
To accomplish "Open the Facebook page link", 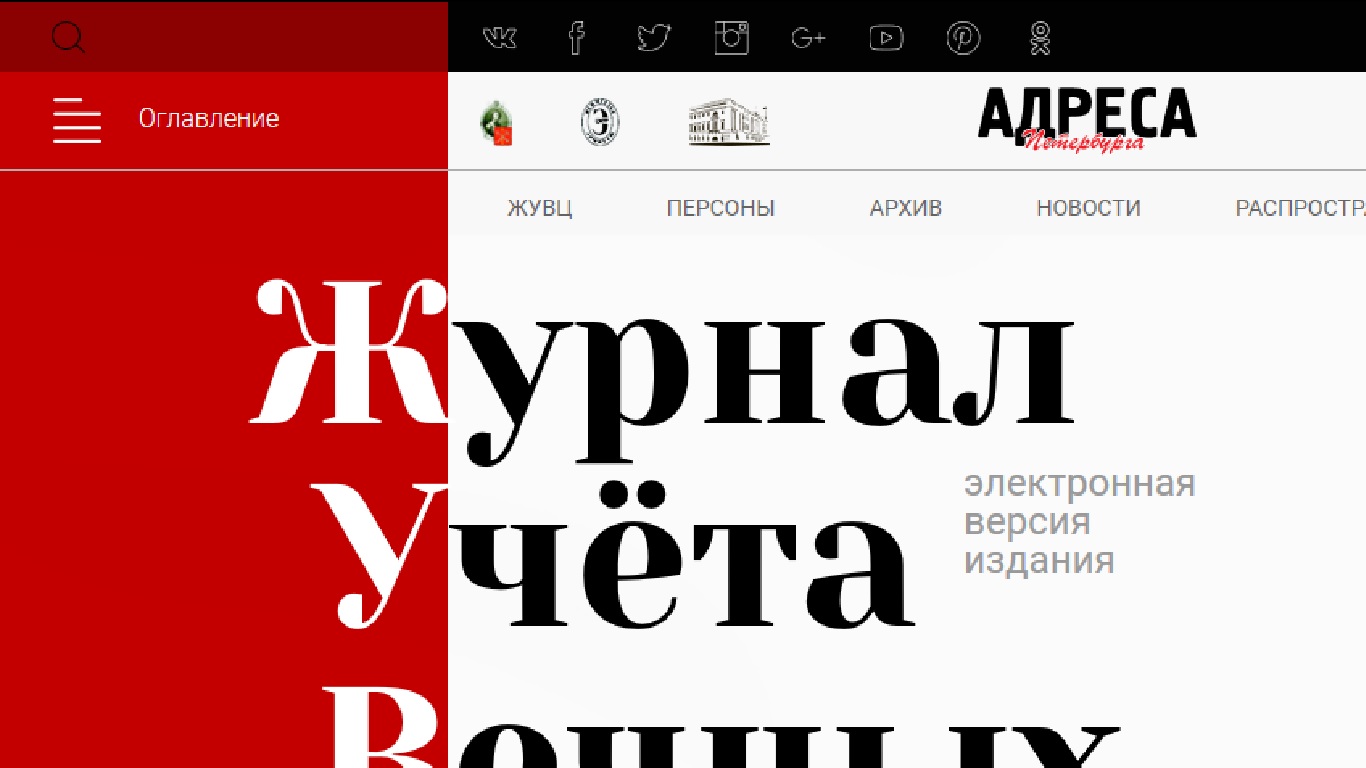I will tap(576, 38).
